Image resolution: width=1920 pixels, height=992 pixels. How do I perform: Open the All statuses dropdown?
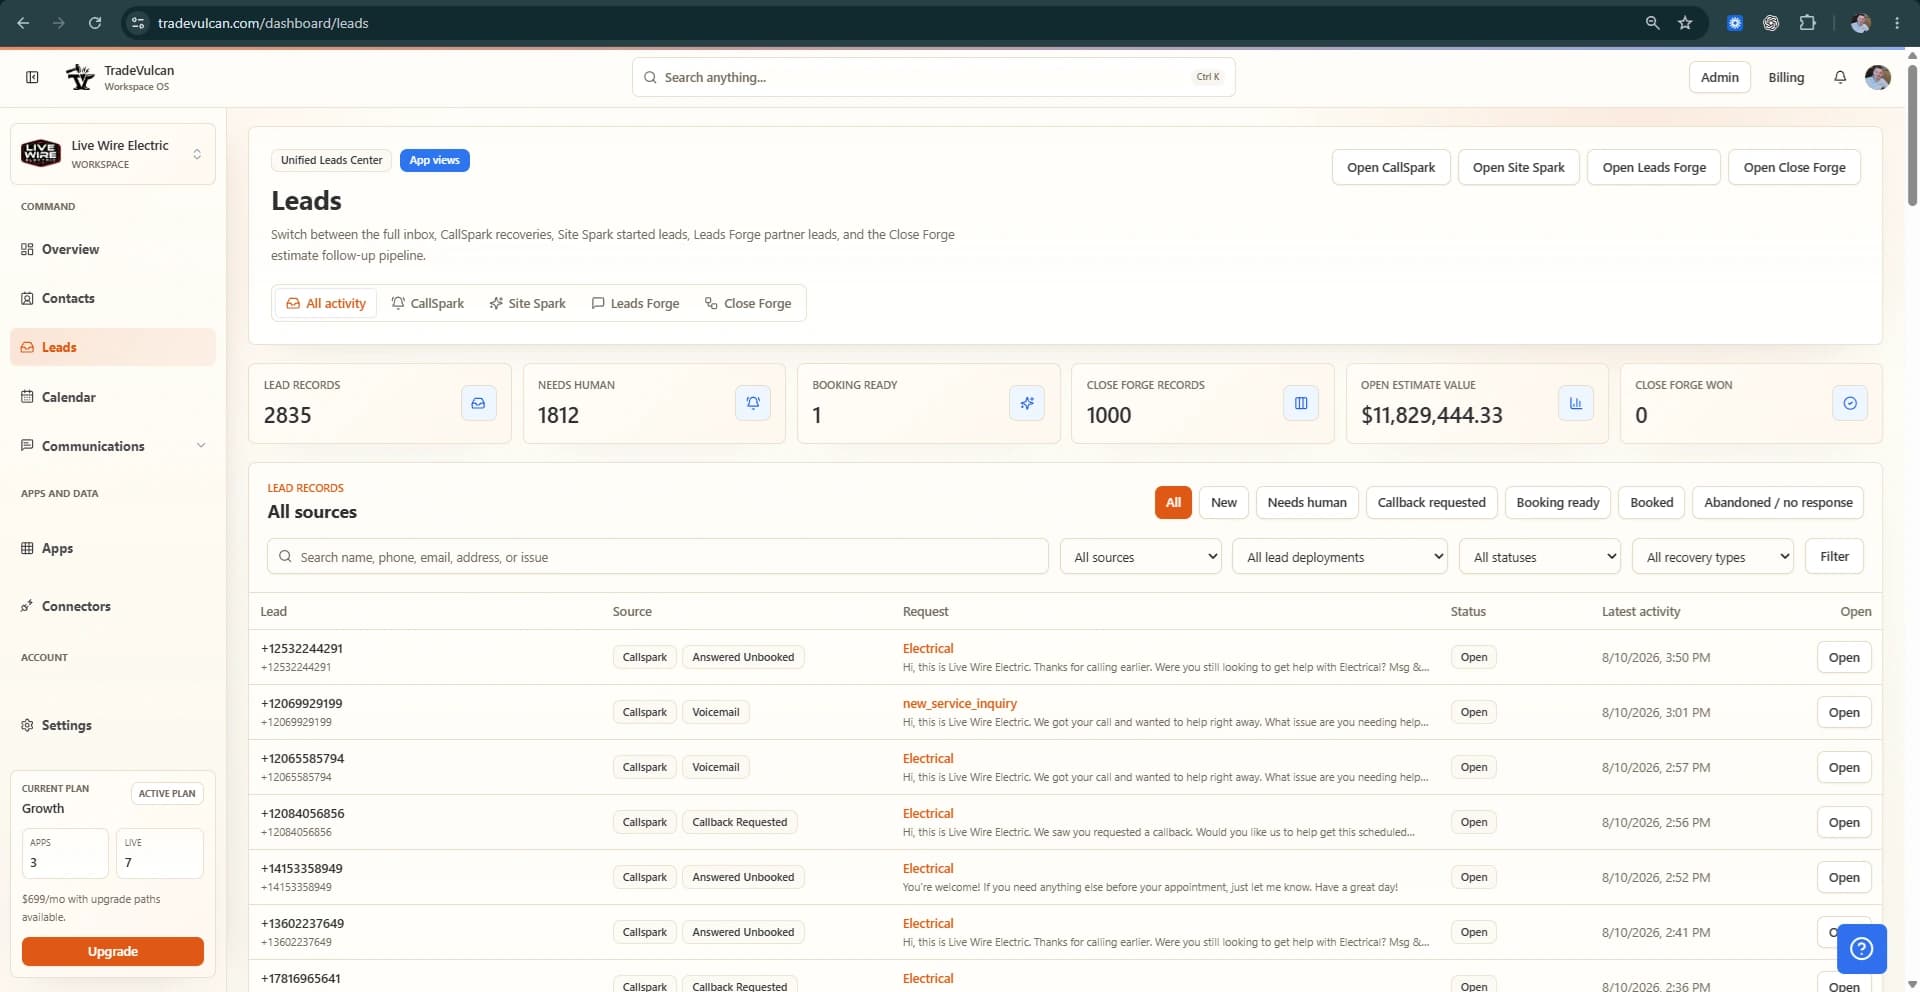pyautogui.click(x=1540, y=557)
